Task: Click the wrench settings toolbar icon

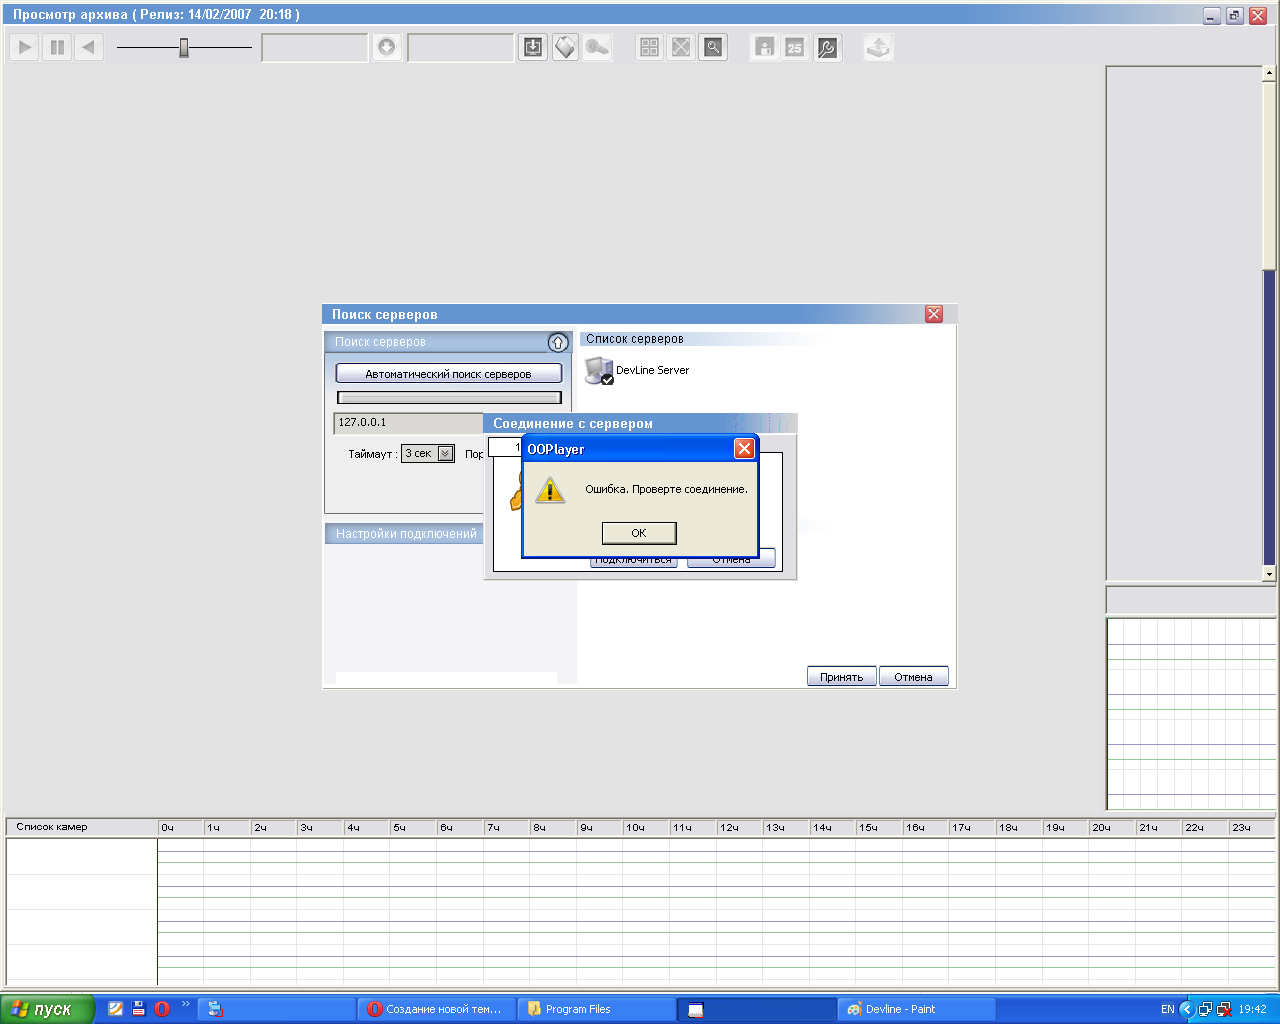Action: click(x=827, y=47)
